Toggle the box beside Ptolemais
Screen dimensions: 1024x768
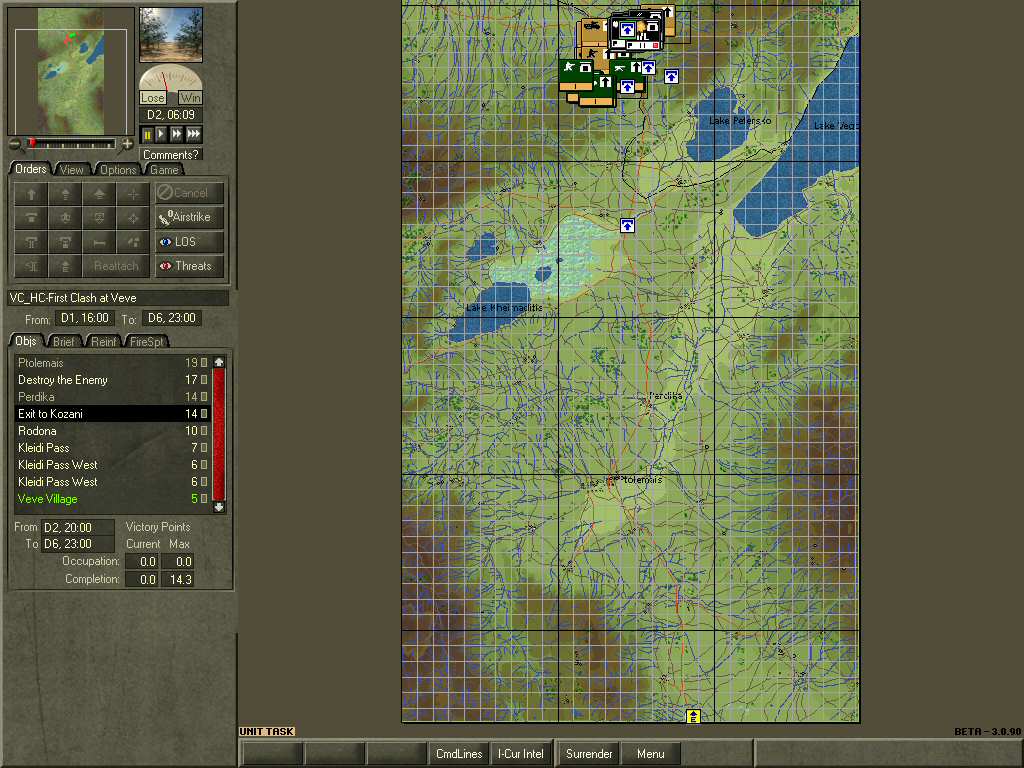pos(204,362)
